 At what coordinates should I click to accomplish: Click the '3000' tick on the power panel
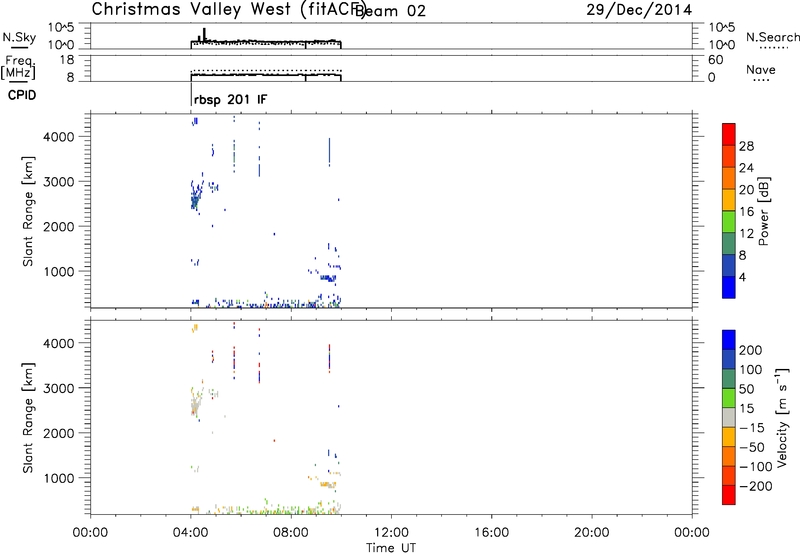coord(60,182)
